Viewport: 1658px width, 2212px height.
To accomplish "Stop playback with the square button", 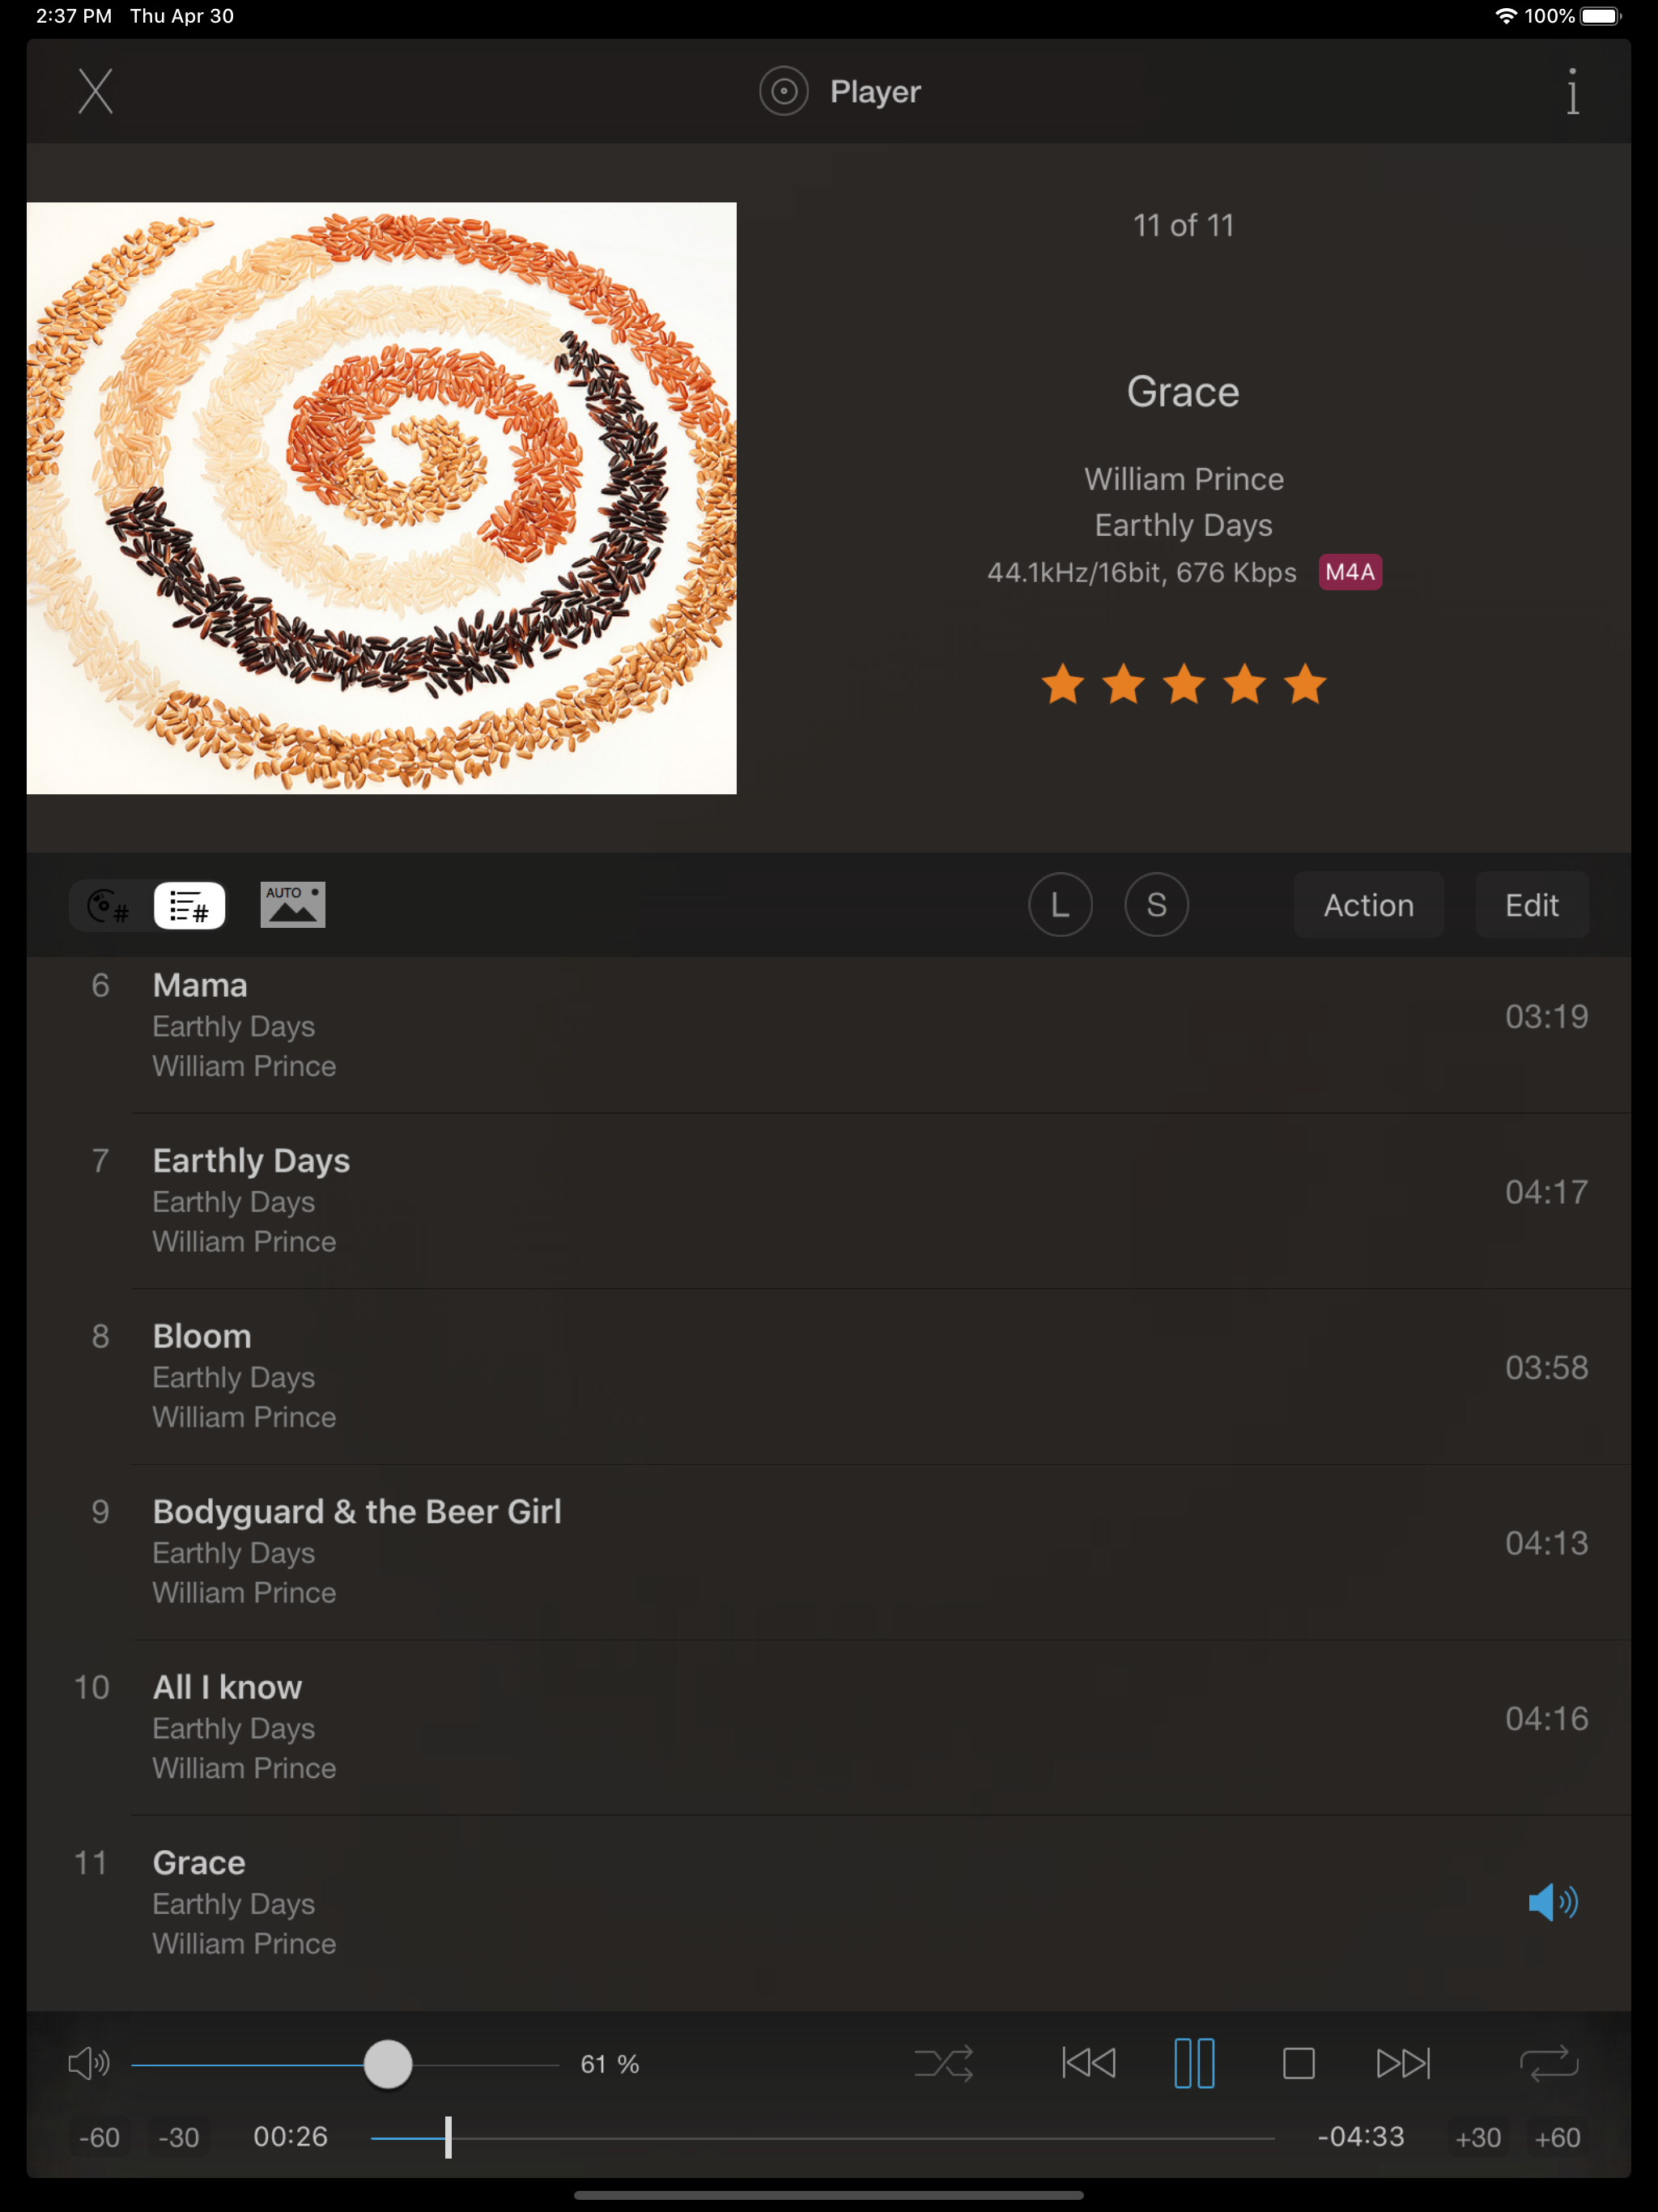I will pos(1298,2063).
